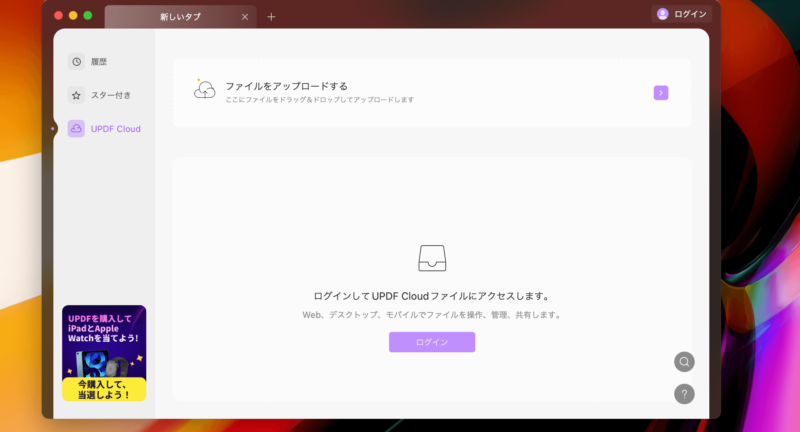Click the star icon in sidebar
This screenshot has height=432, width=800.
click(x=76, y=95)
